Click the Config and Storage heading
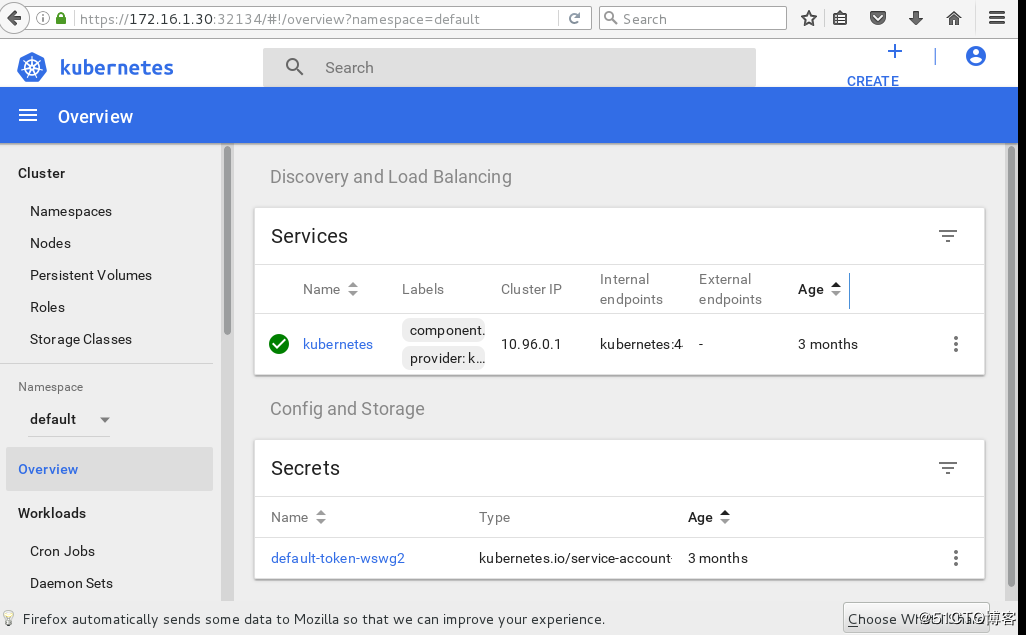Image resolution: width=1026 pixels, height=635 pixels. click(x=347, y=408)
